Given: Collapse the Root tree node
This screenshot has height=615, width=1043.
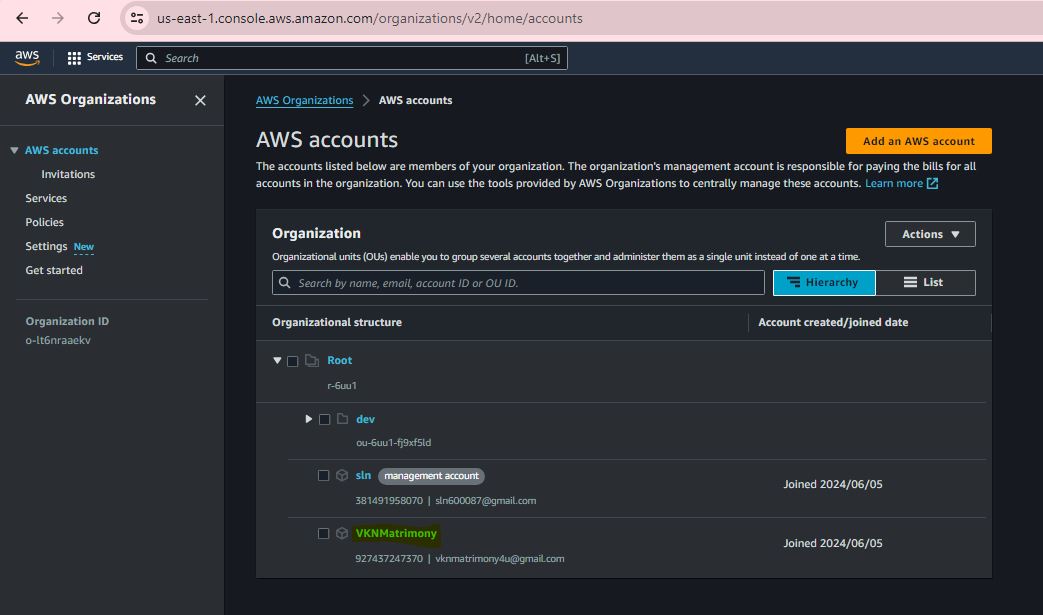Looking at the screenshot, I should click(x=278, y=361).
